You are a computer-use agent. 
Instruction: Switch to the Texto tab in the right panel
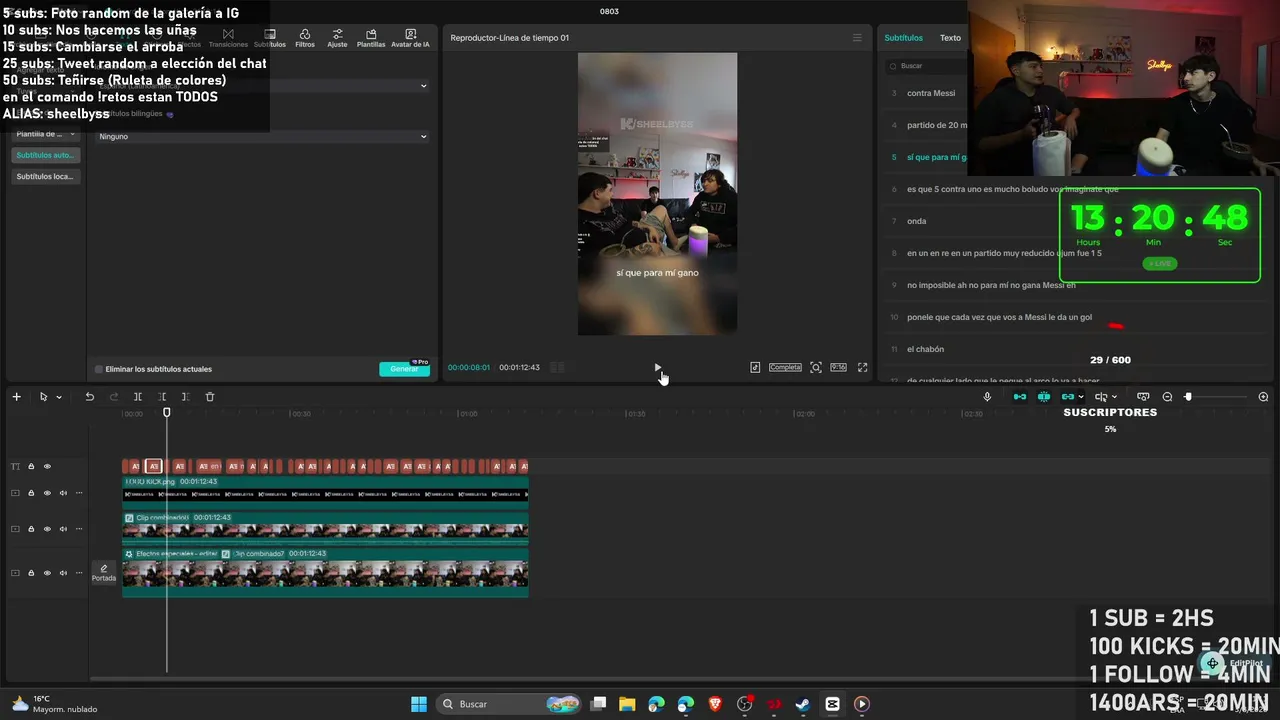point(950,38)
